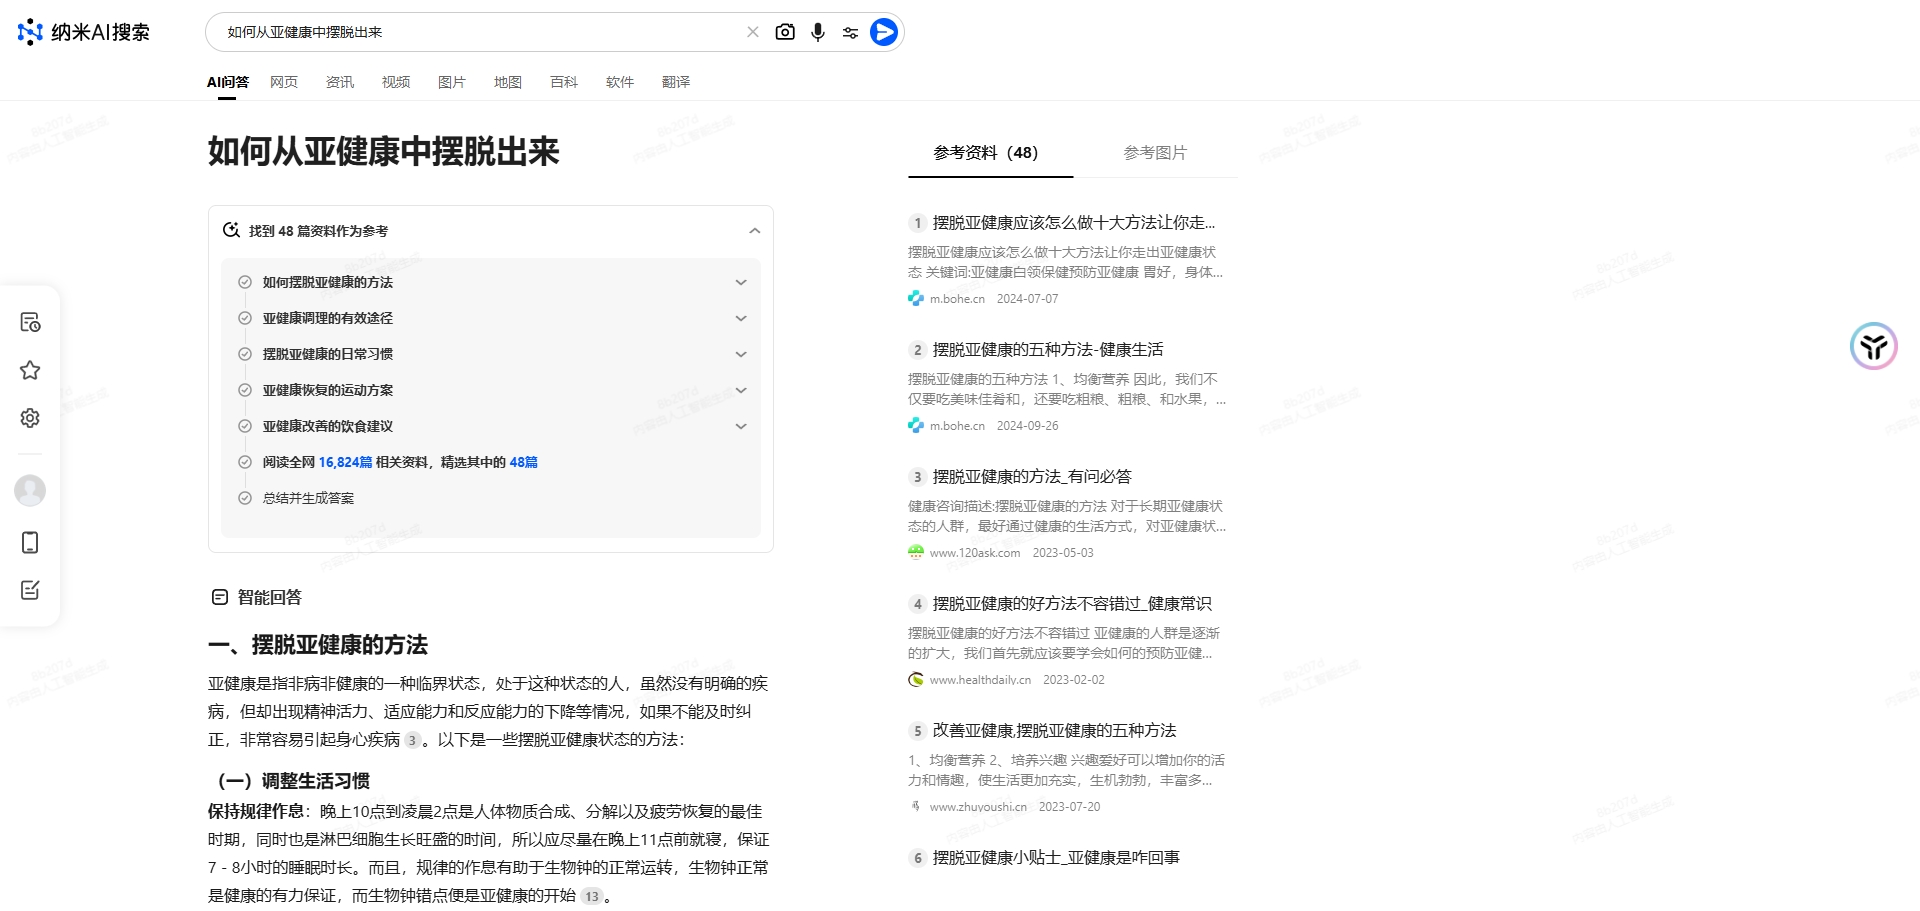Submit the query via the blue arrow button
The height and width of the screenshot is (911, 1920).
pyautogui.click(x=883, y=31)
